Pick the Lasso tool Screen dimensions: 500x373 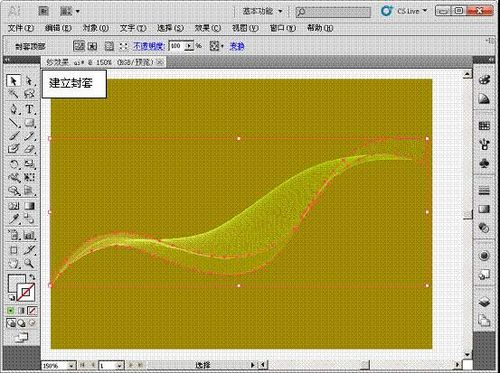29,94
